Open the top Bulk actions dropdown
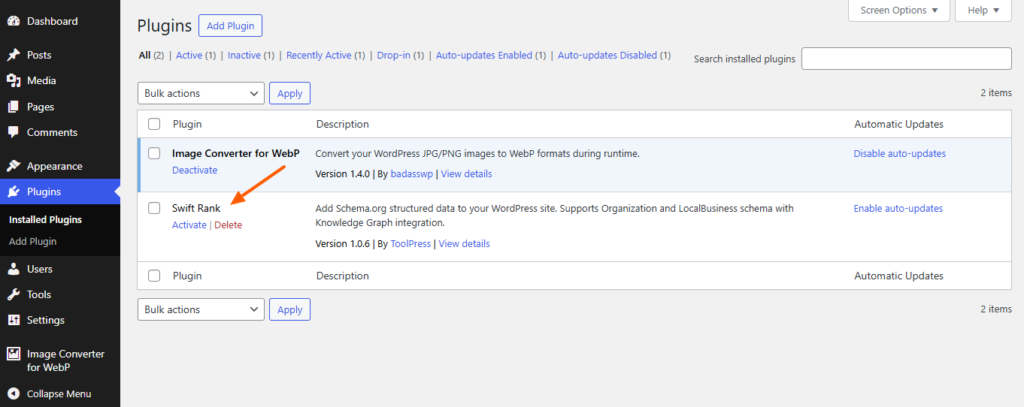This screenshot has height=407, width=1024. 201,93
